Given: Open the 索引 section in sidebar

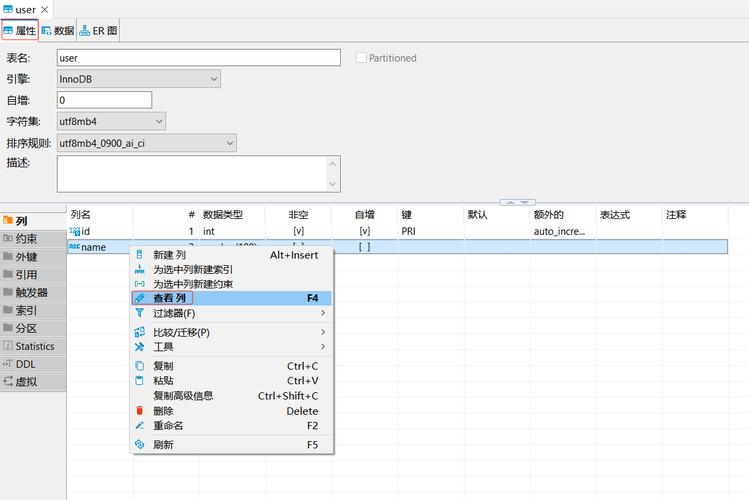Looking at the screenshot, I should (33, 310).
